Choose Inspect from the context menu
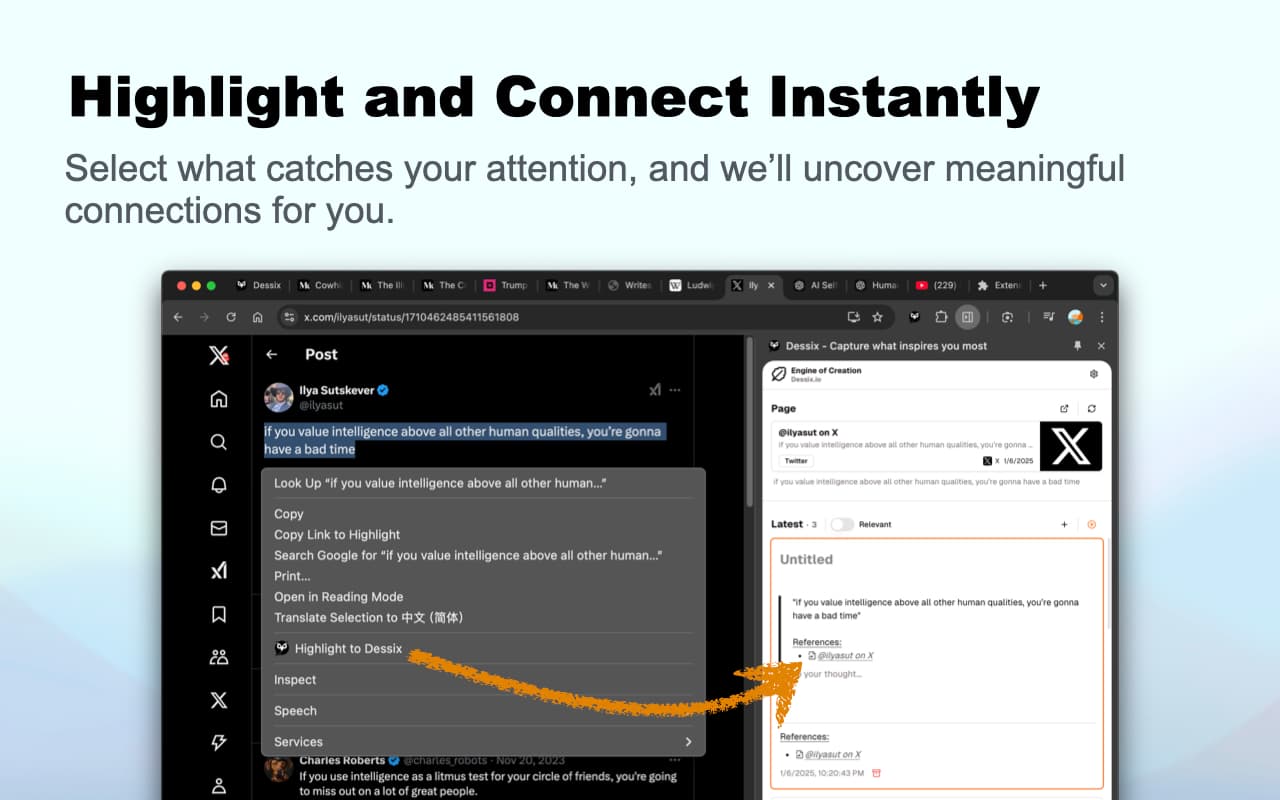Image resolution: width=1280 pixels, height=800 pixels. [x=483, y=680]
